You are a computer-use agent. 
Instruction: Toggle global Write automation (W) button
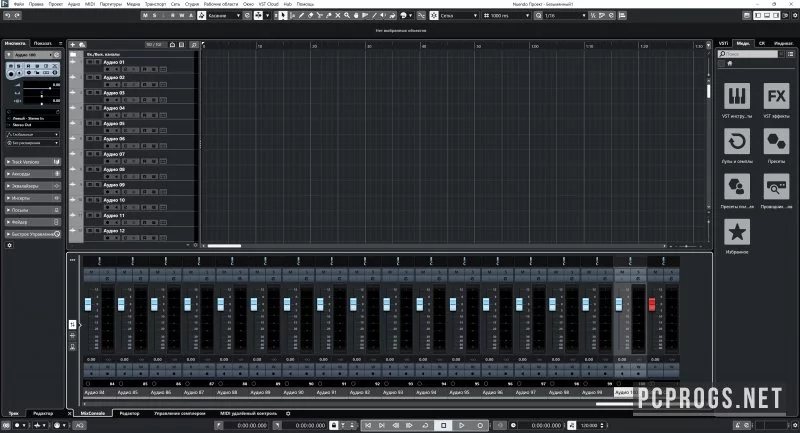click(x=182, y=16)
